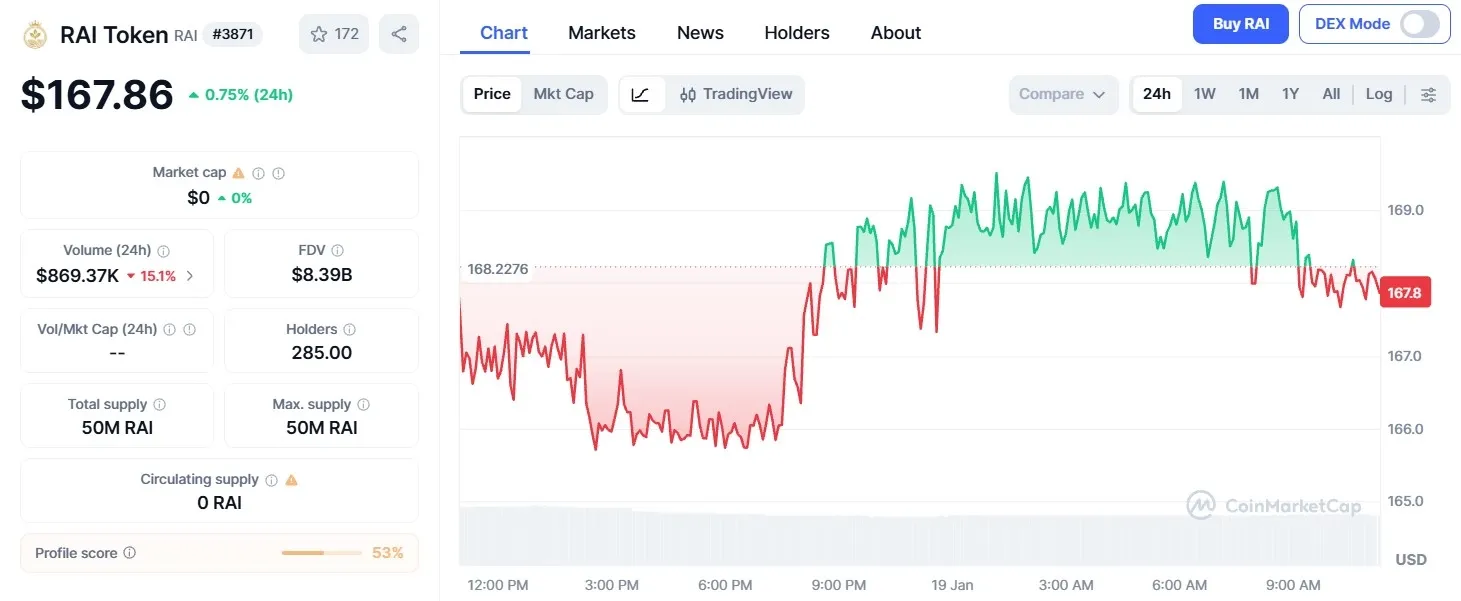Click the Buy RAI button

1240,23
